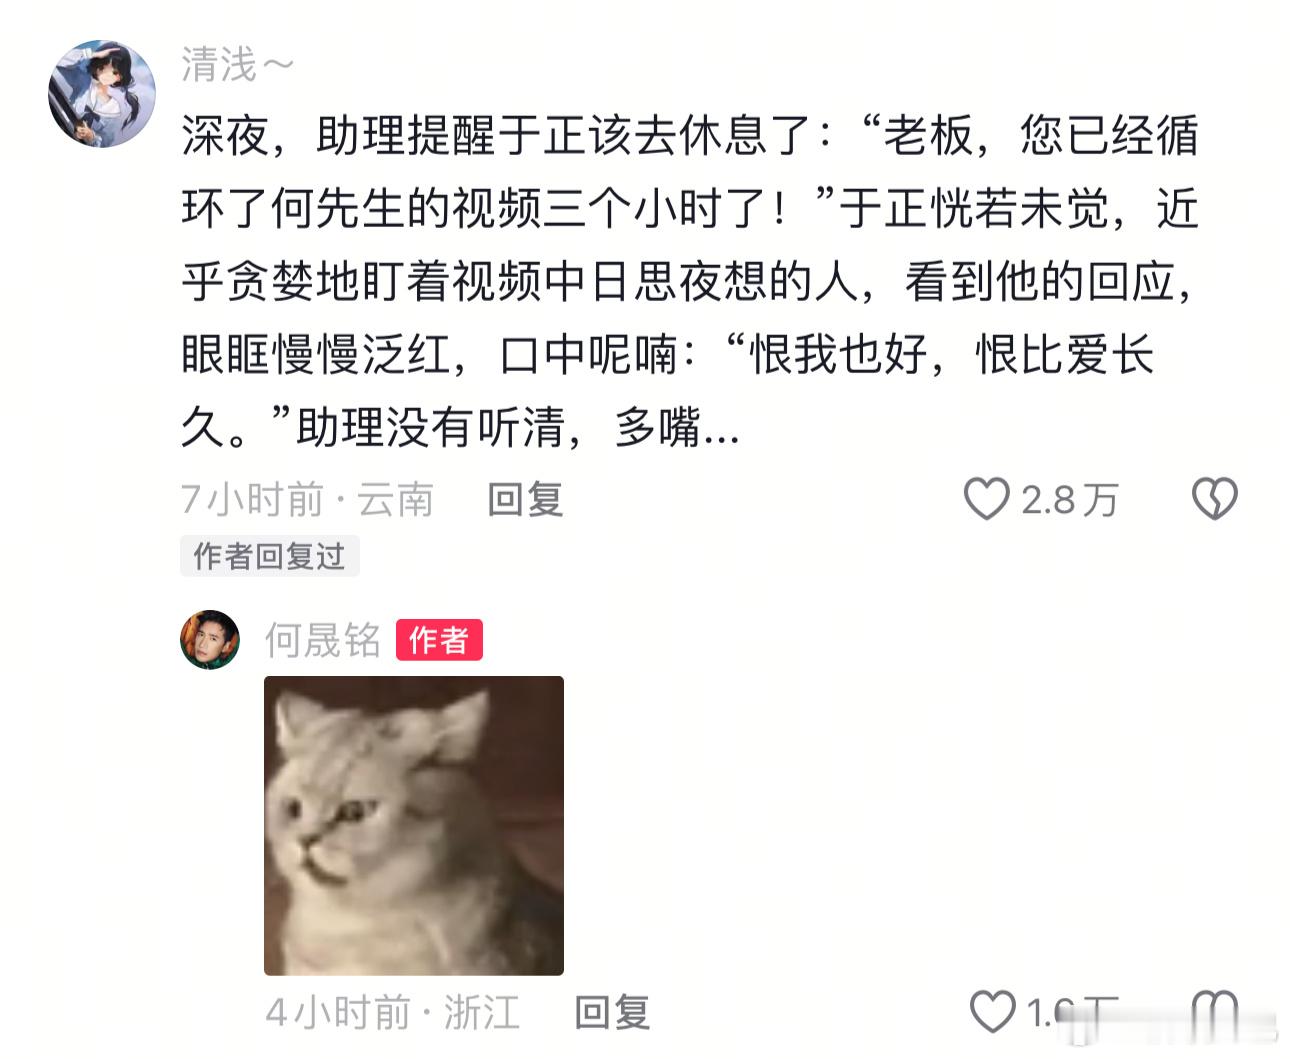The height and width of the screenshot is (1059, 1290).
Task: Tap the red 作者 badge
Action: 439,640
